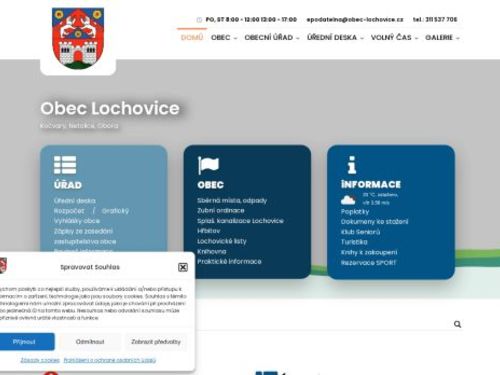This screenshot has height=375, width=500.
Task: Expand the Obec dropdown menu
Action: [224, 38]
